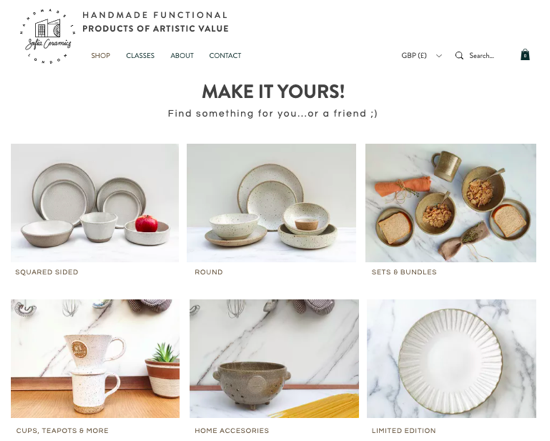Click the SQUARED SIDED category label

[x=47, y=272]
